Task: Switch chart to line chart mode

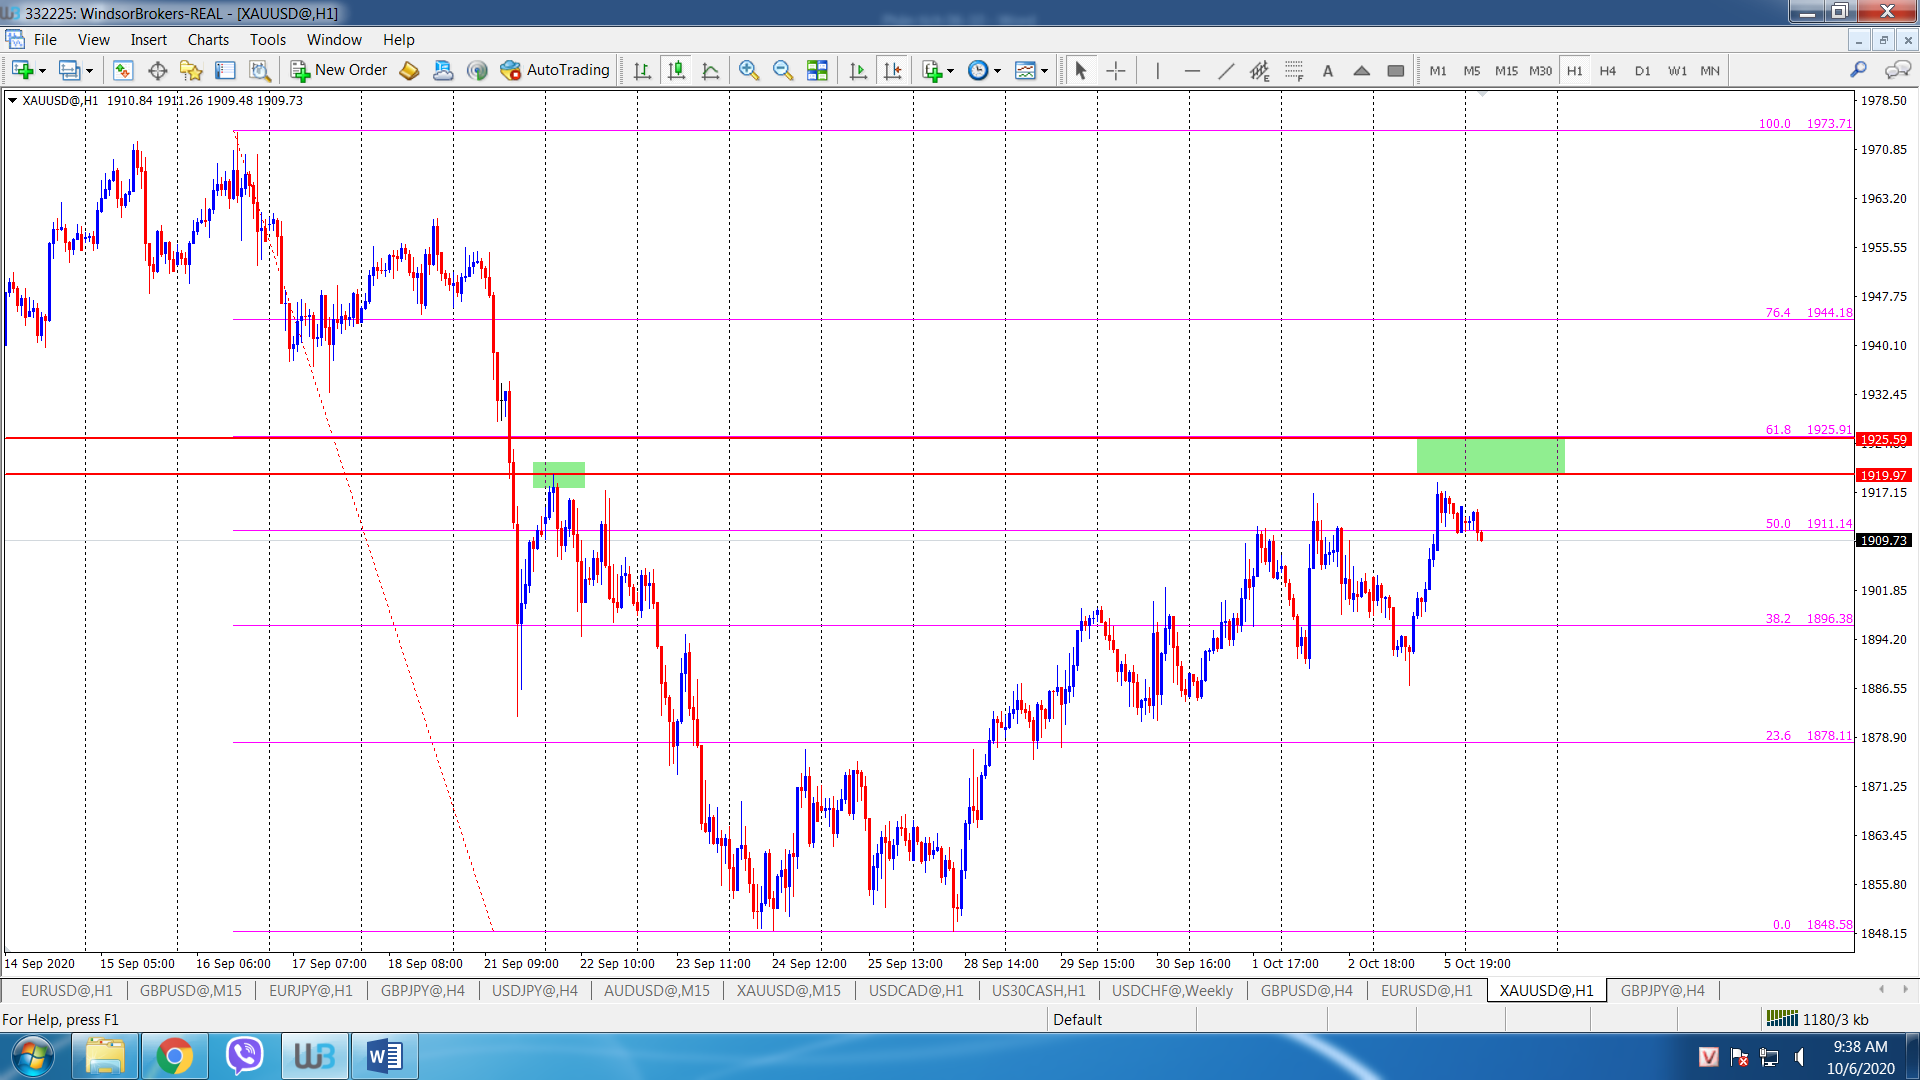Action: [711, 70]
